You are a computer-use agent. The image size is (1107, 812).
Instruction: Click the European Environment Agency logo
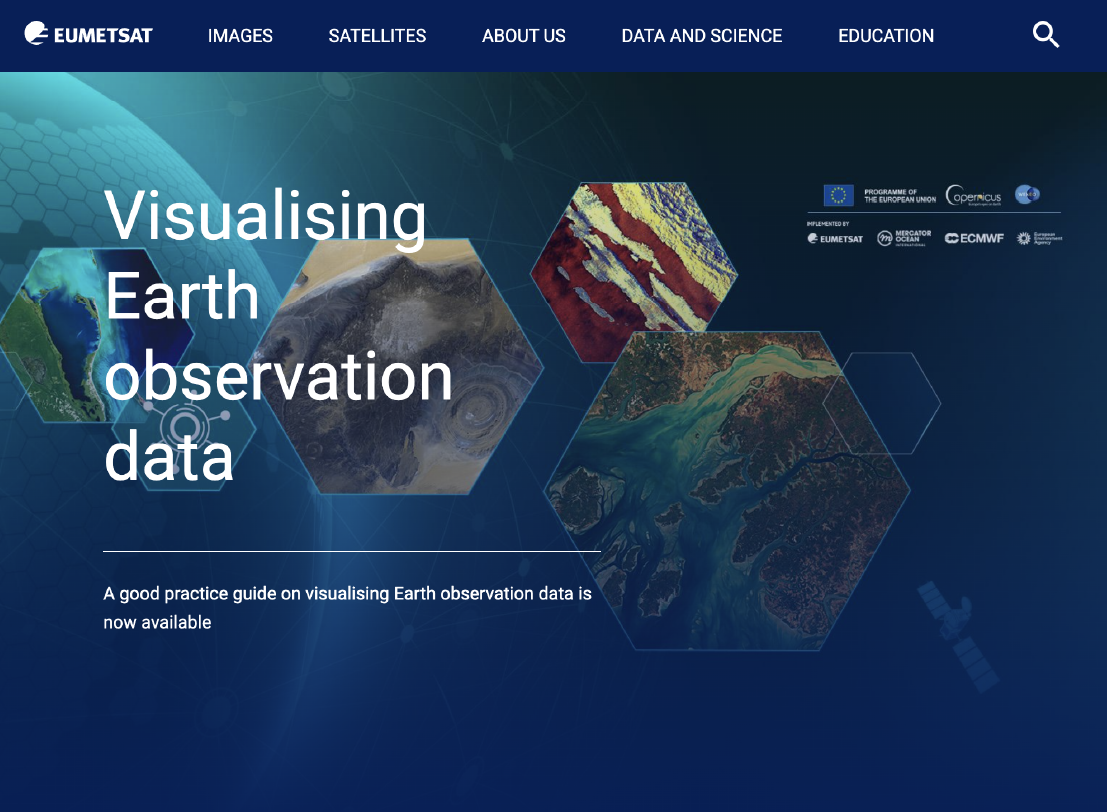tap(1039, 238)
